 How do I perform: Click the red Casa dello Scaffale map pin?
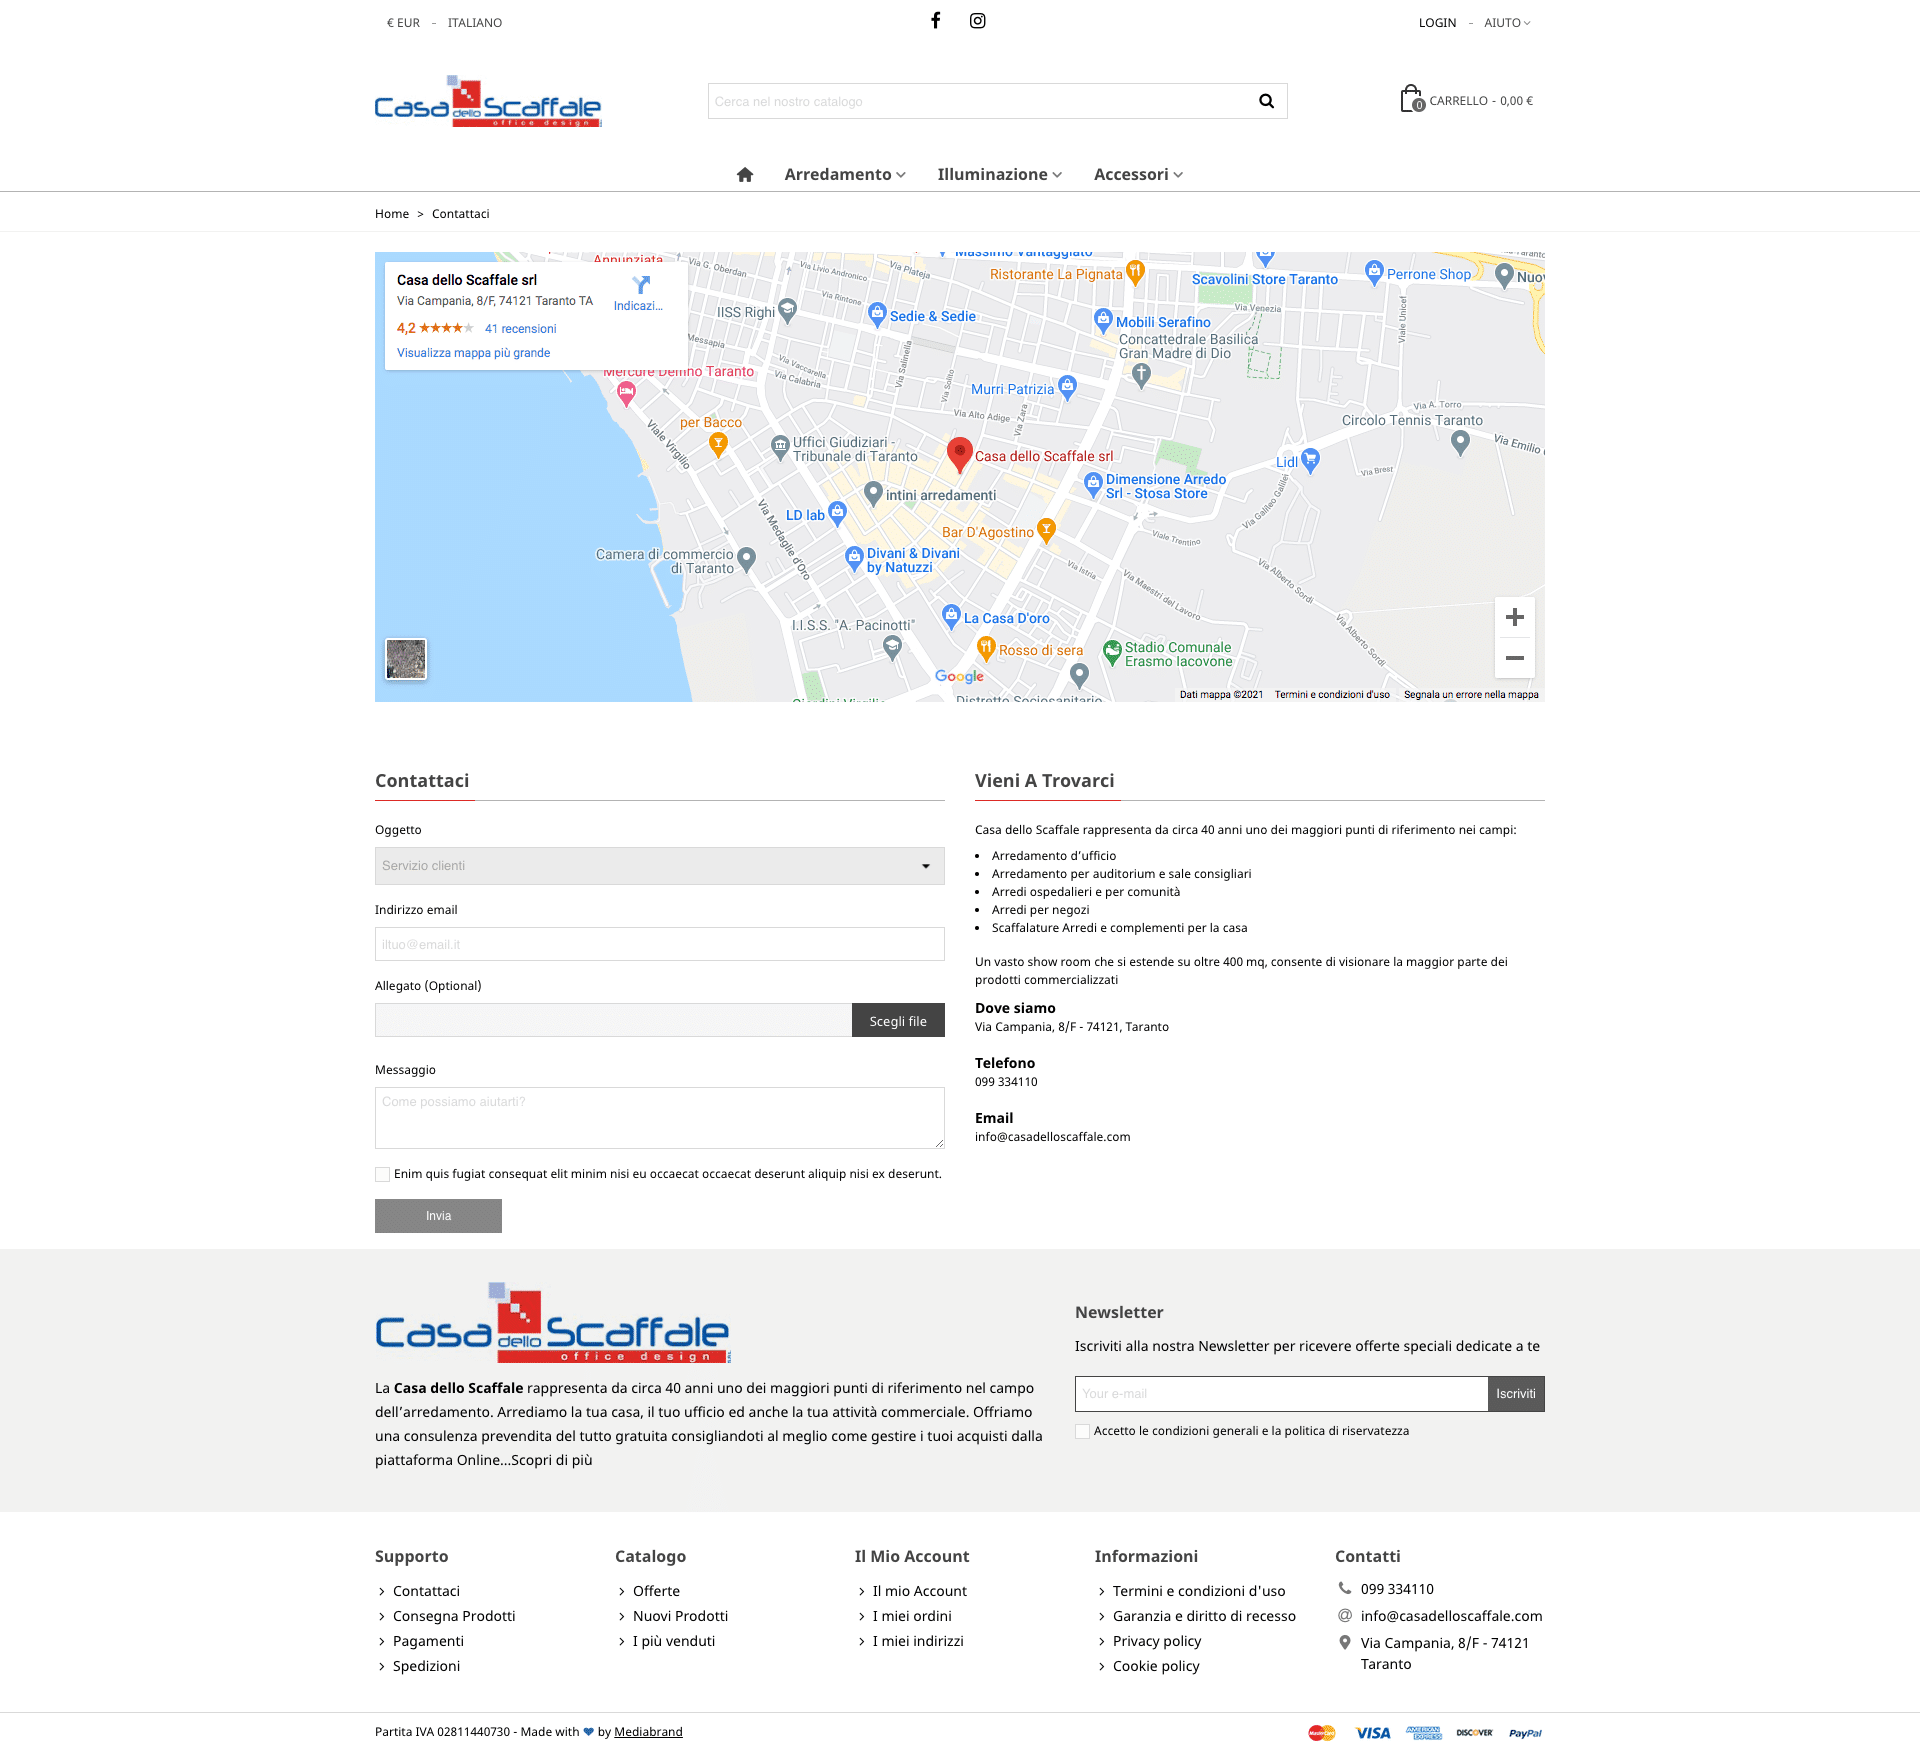(x=960, y=454)
